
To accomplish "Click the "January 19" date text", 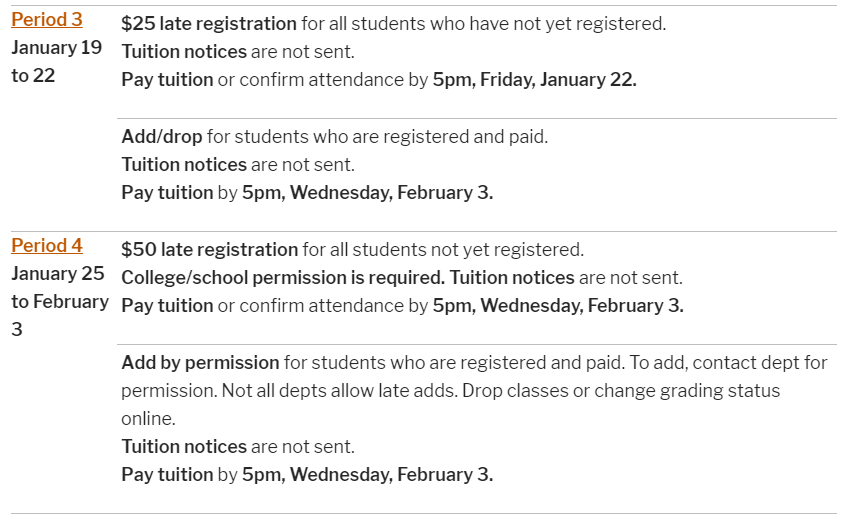I will point(57,47).
